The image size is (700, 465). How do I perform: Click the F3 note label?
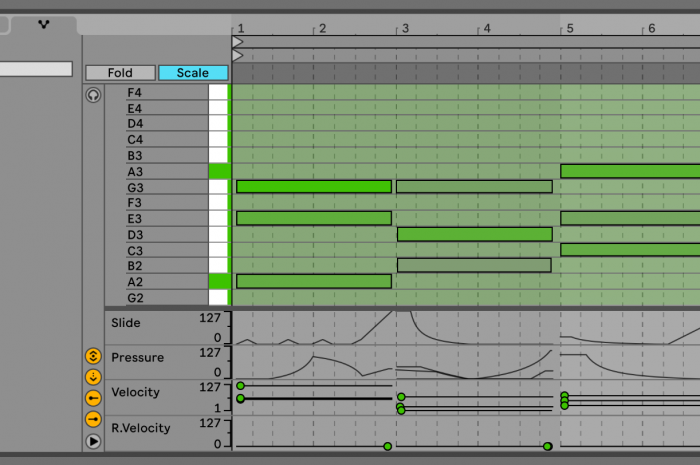(x=134, y=203)
